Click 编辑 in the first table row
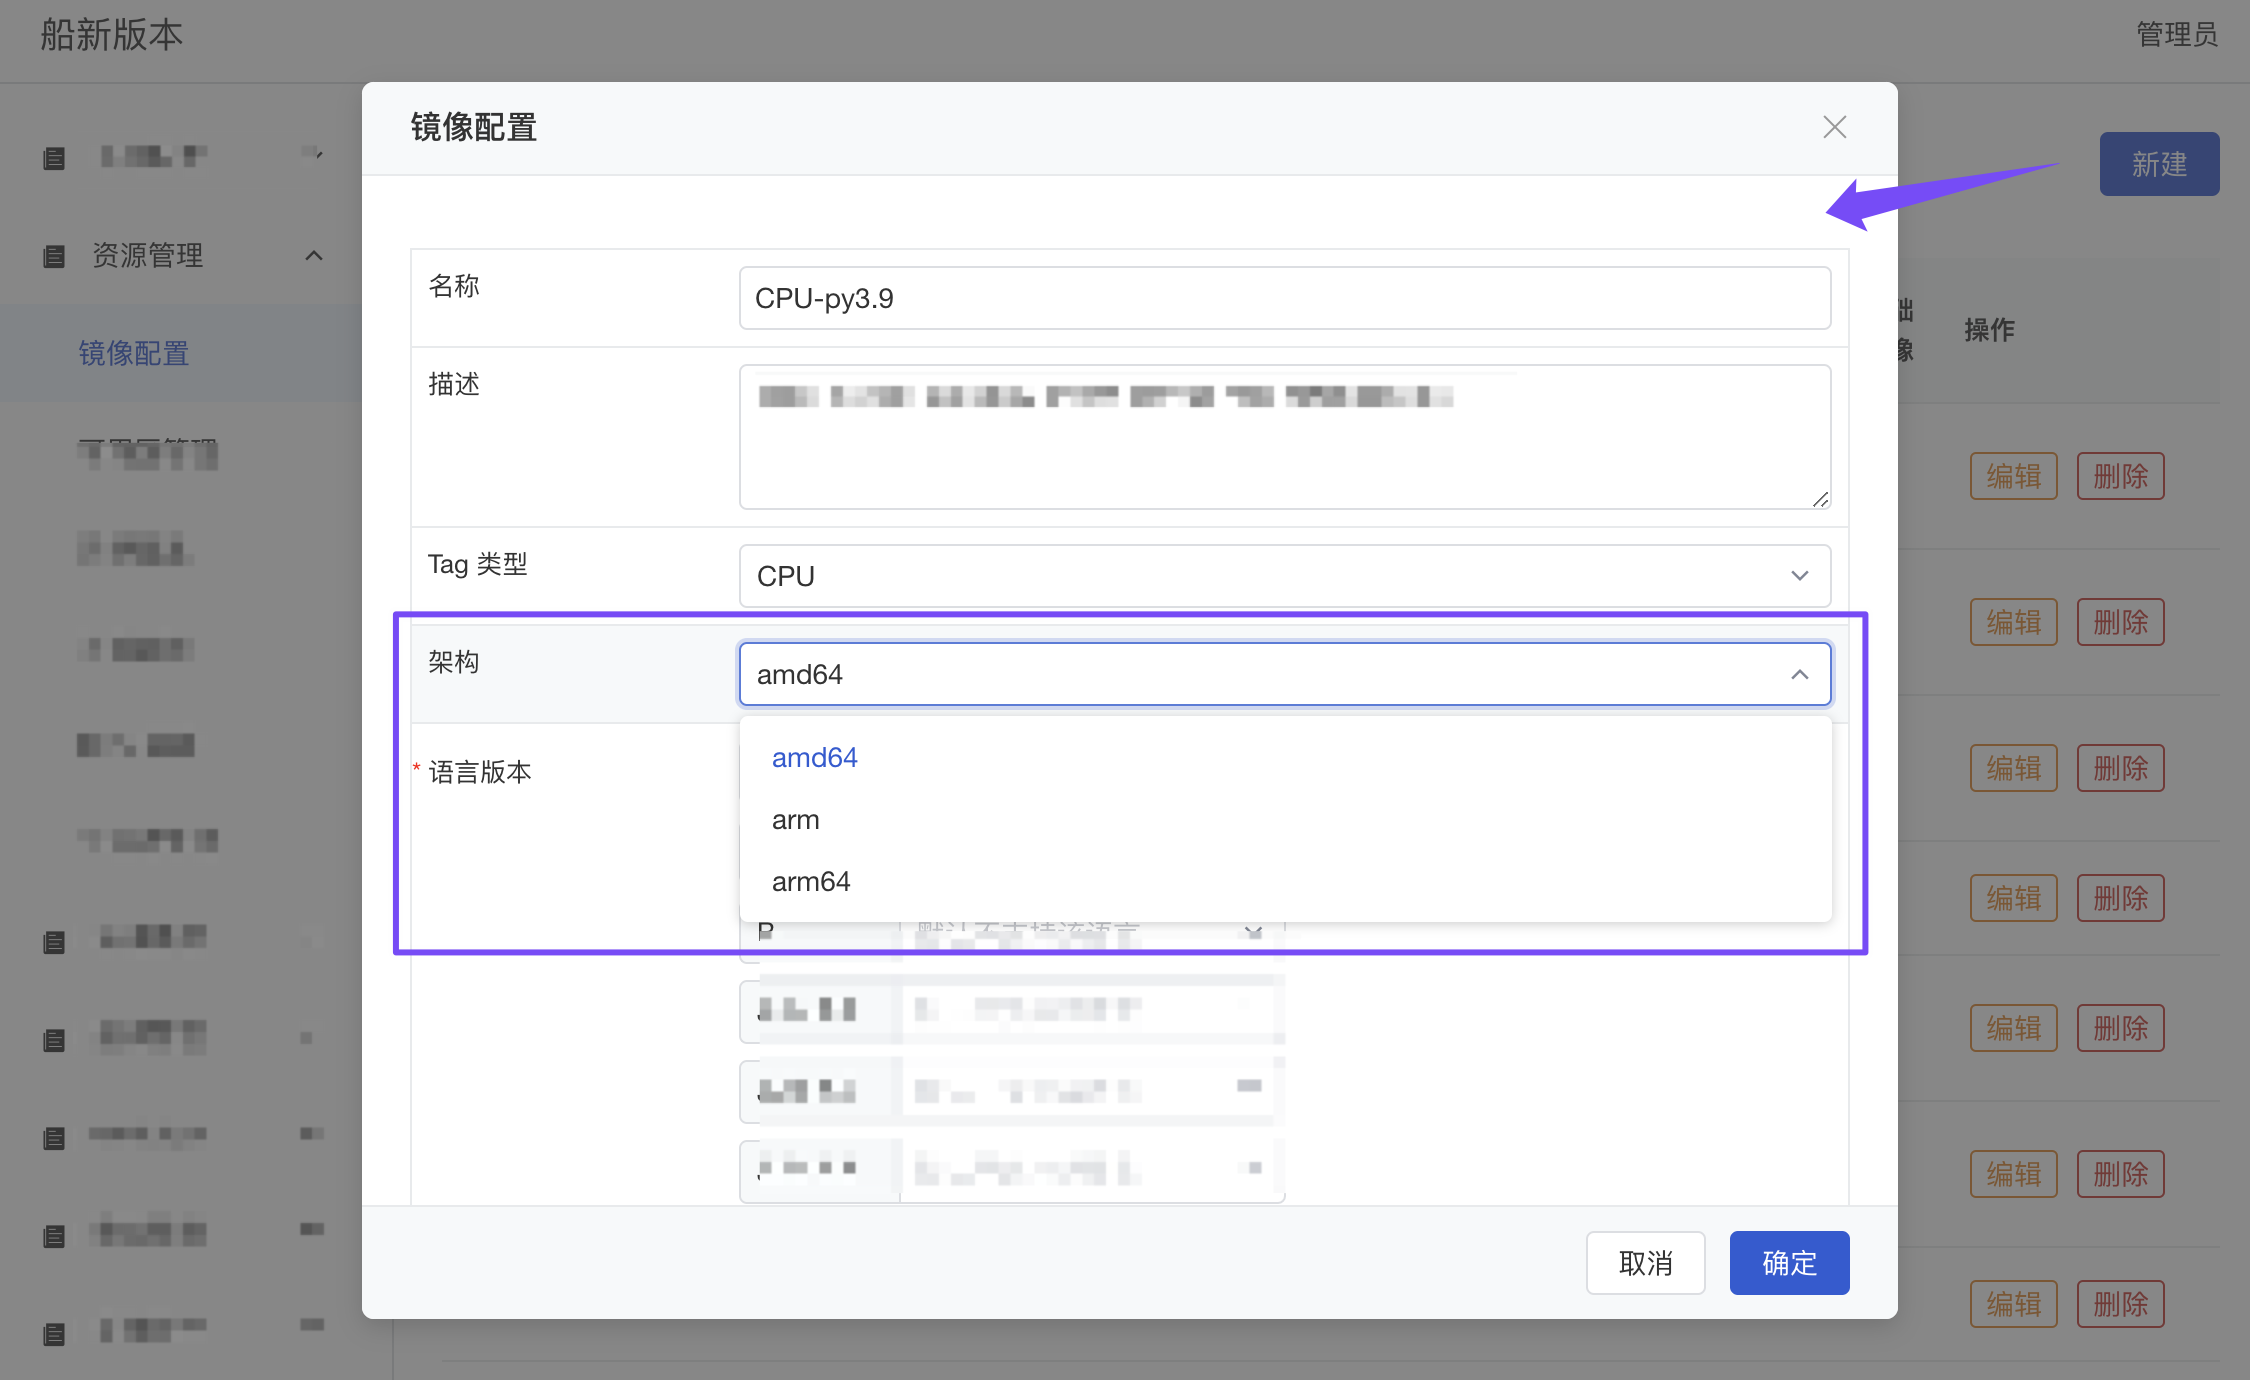The image size is (2250, 1380). (x=2013, y=476)
